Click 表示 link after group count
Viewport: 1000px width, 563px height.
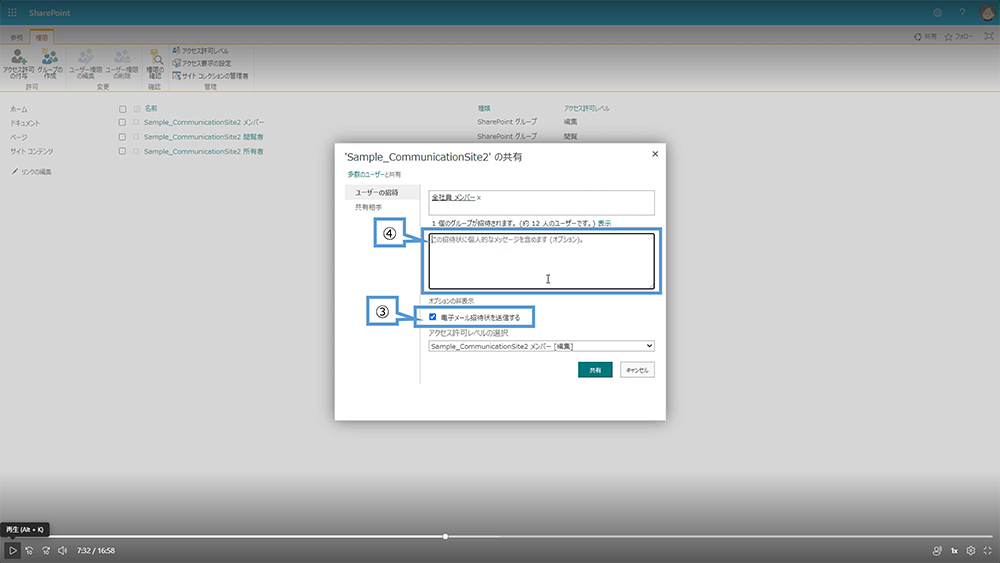click(604, 223)
